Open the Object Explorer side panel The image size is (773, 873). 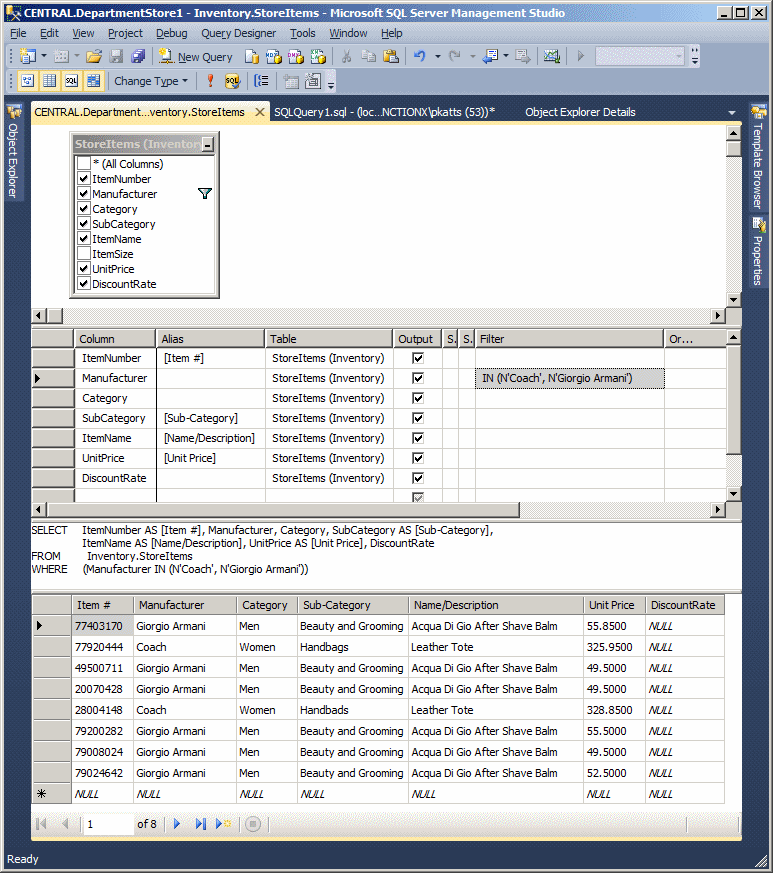(14, 151)
